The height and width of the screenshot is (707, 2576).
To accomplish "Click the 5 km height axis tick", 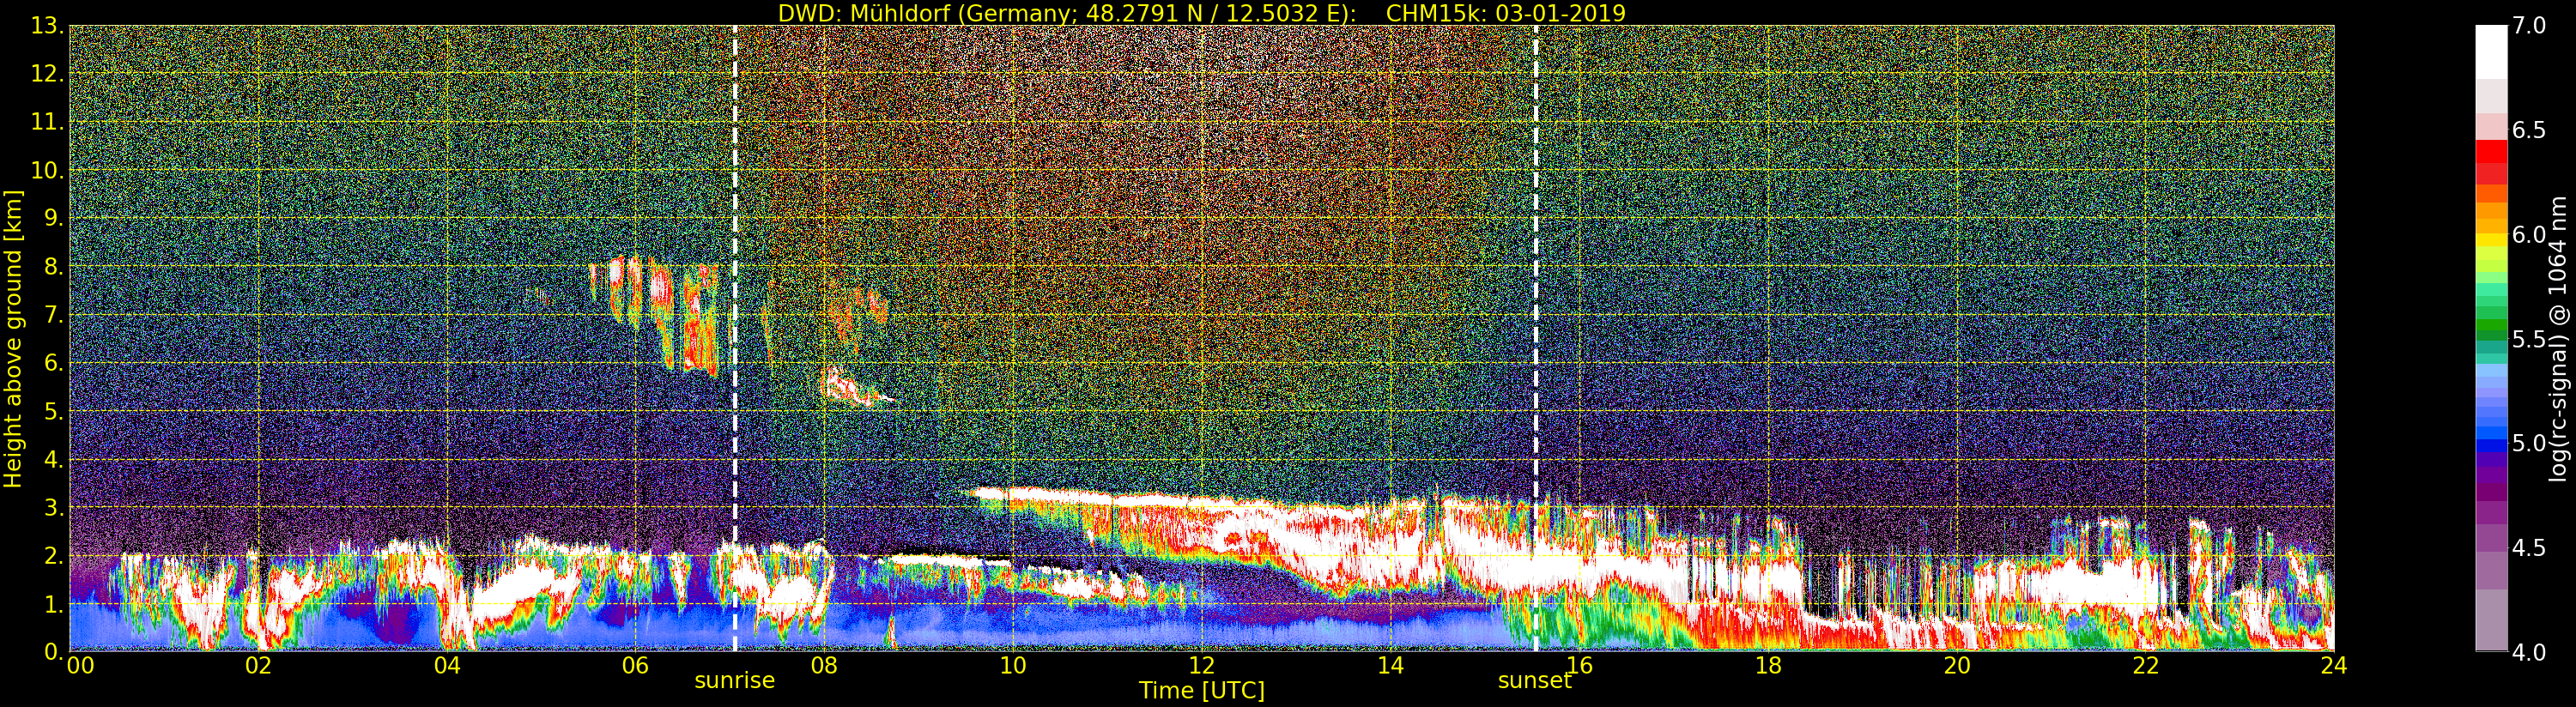I will point(52,411).
